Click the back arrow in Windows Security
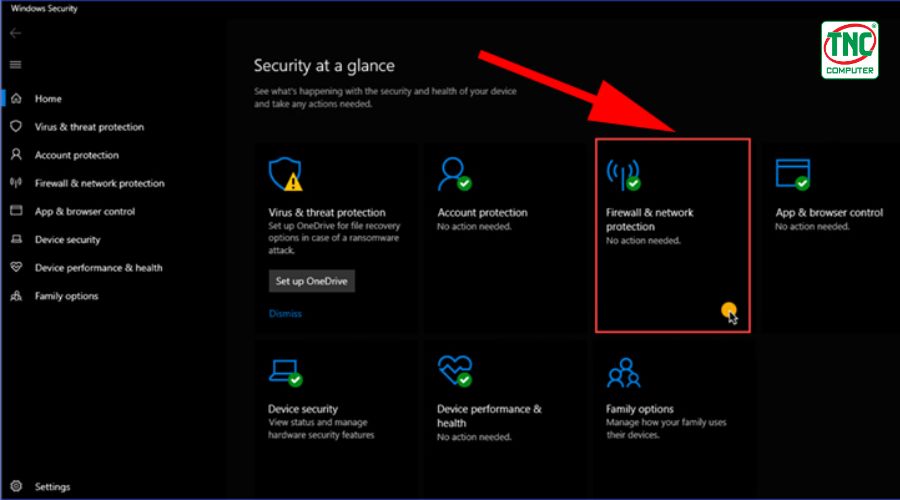The width and height of the screenshot is (900, 500). tap(15, 33)
